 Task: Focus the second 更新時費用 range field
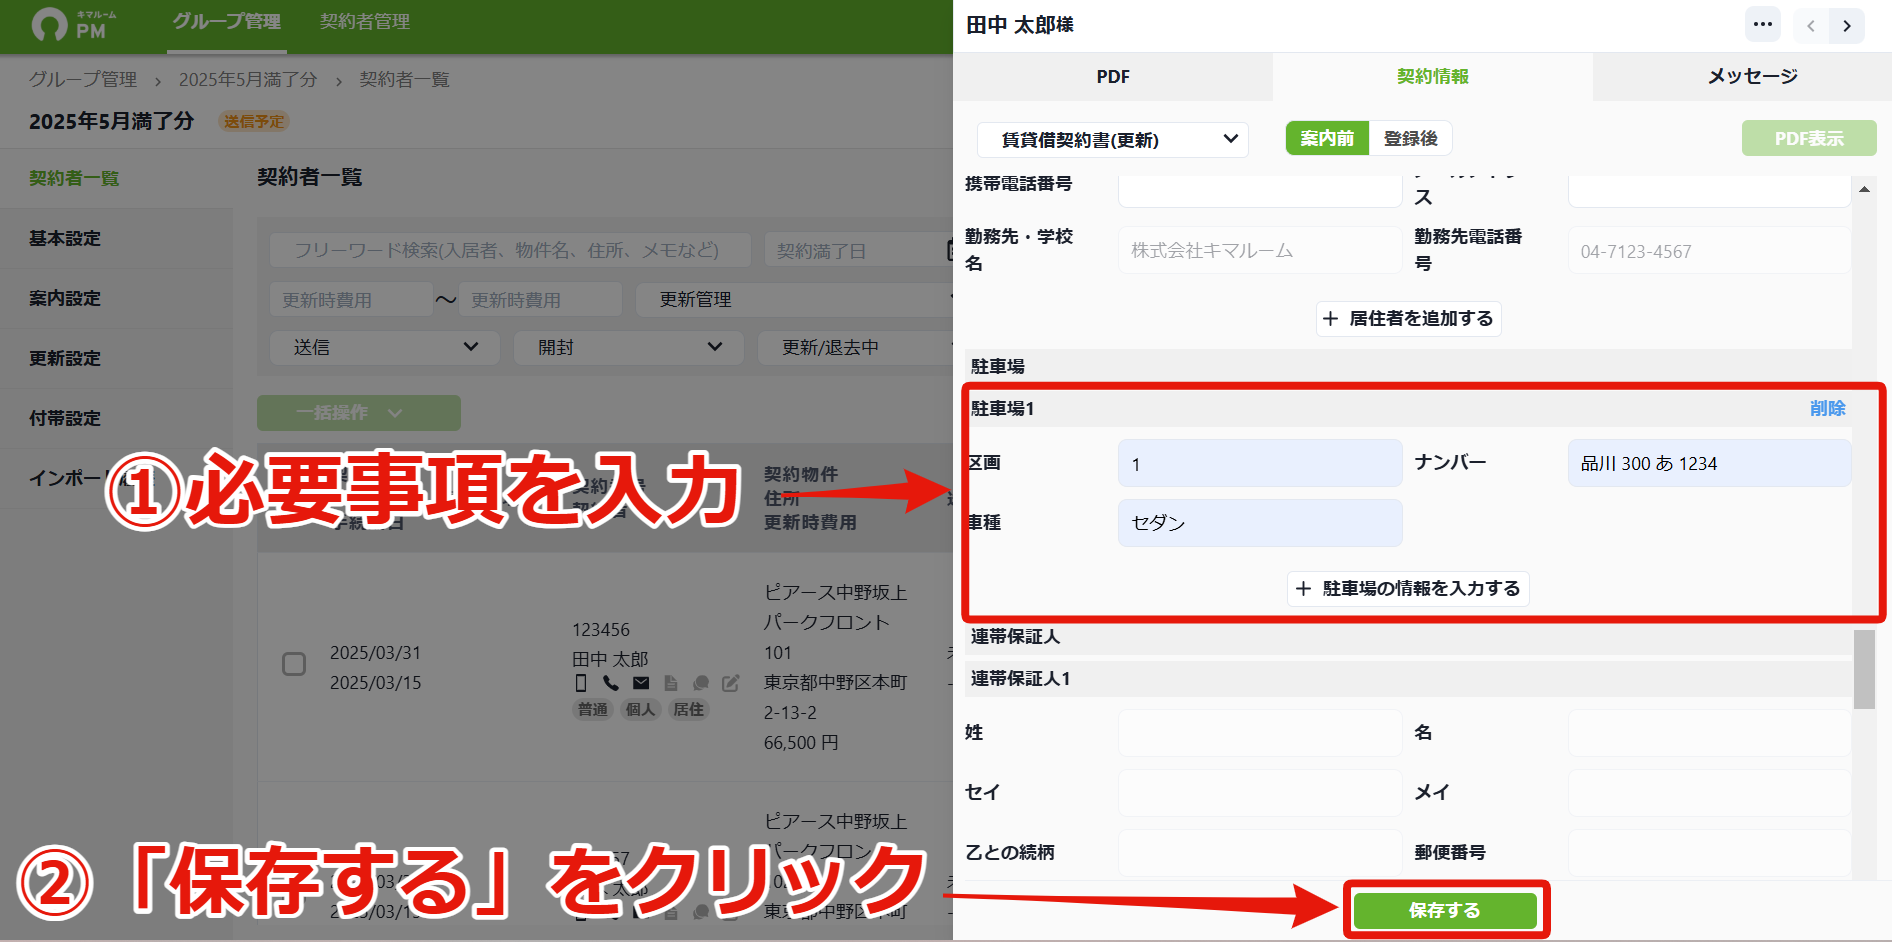coord(540,299)
